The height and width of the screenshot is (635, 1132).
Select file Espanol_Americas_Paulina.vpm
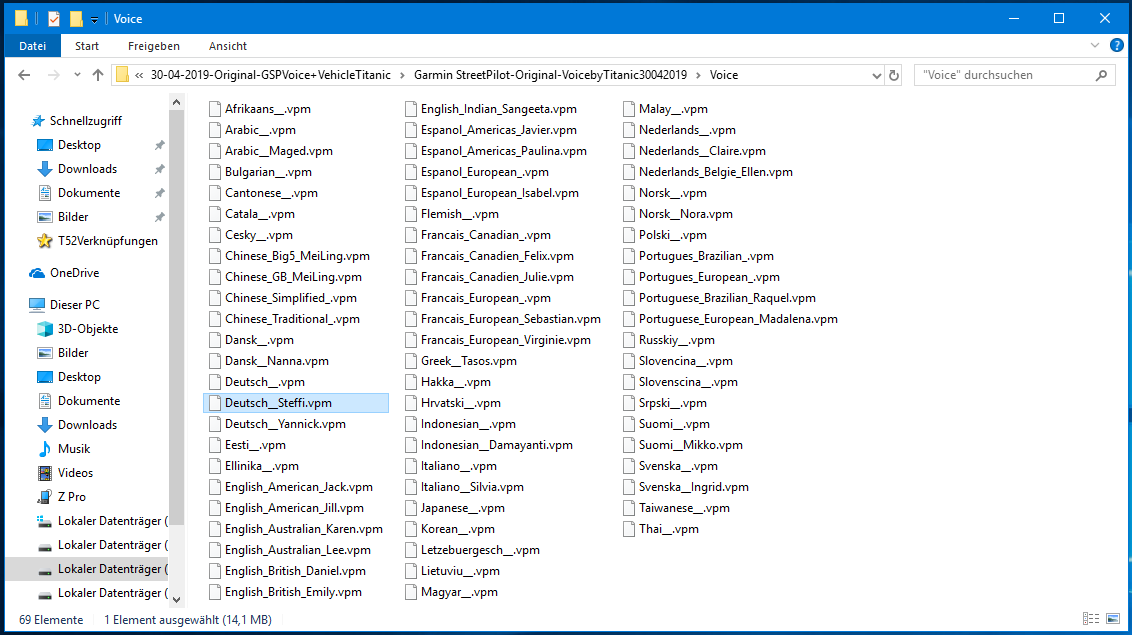point(504,151)
